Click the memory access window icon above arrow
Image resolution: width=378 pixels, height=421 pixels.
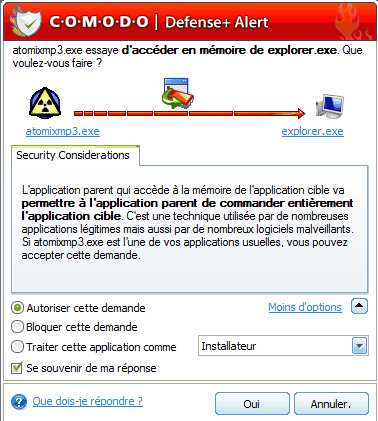click(x=178, y=93)
